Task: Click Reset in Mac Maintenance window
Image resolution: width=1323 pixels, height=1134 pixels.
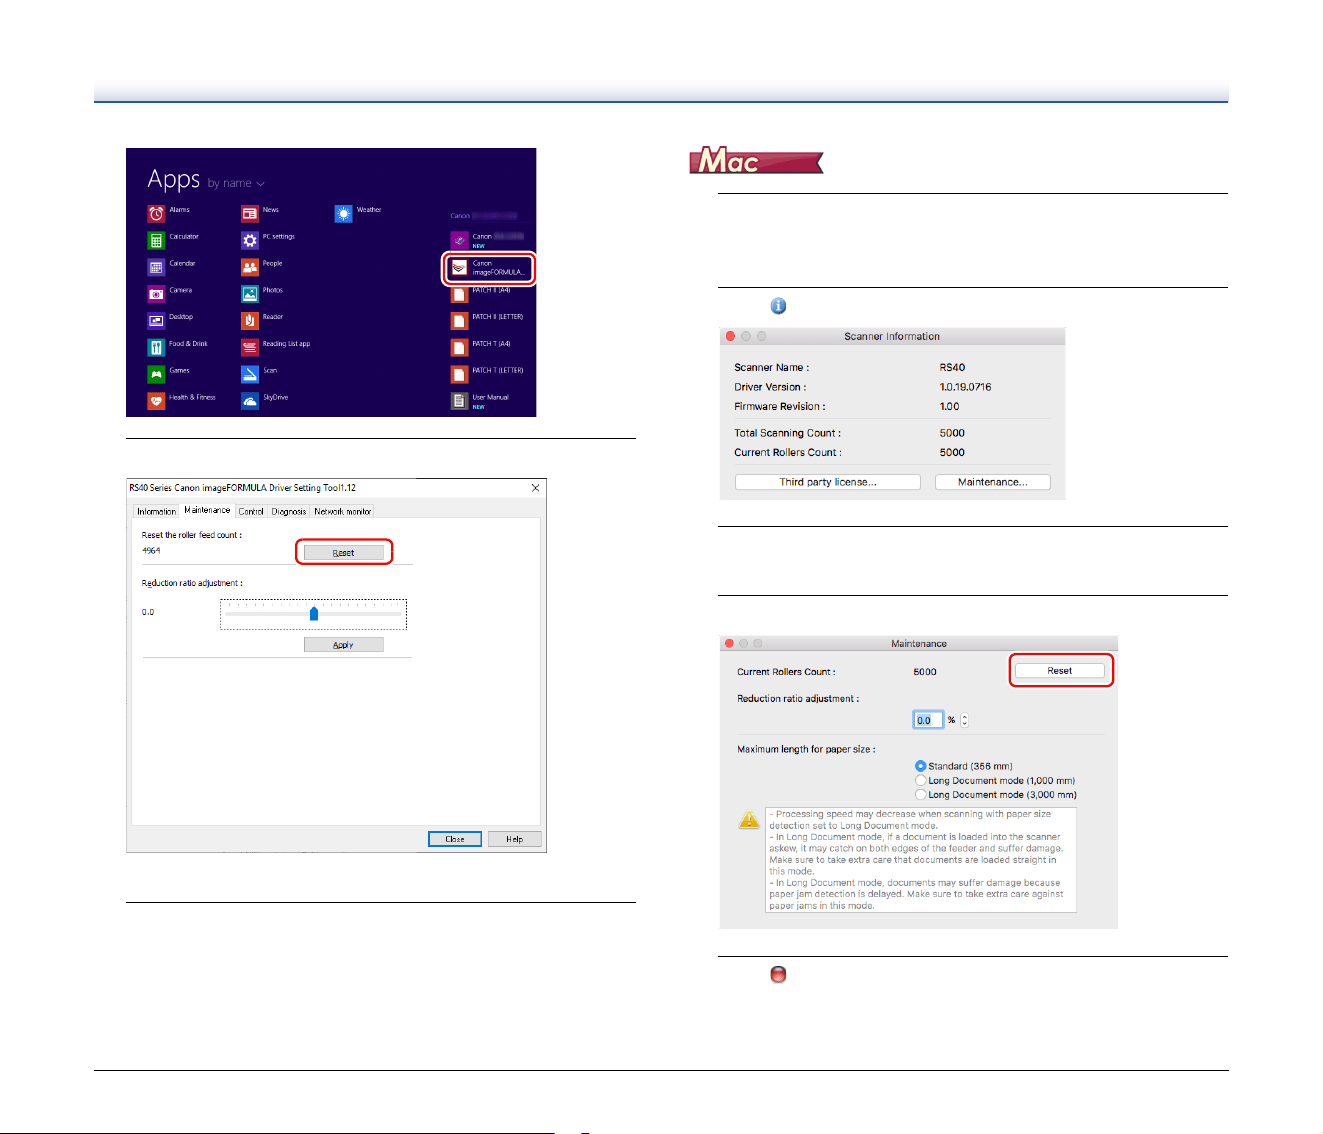Action: [1060, 671]
